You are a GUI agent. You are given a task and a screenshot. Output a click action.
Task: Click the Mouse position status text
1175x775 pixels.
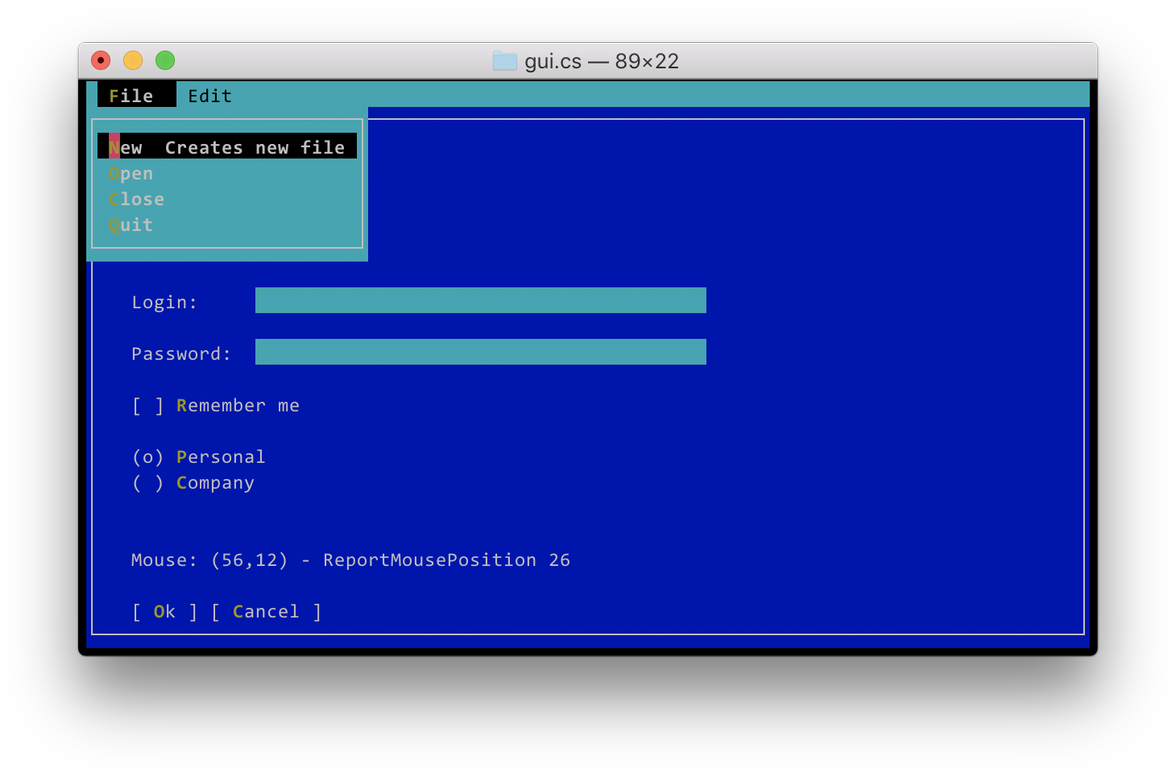(350, 560)
